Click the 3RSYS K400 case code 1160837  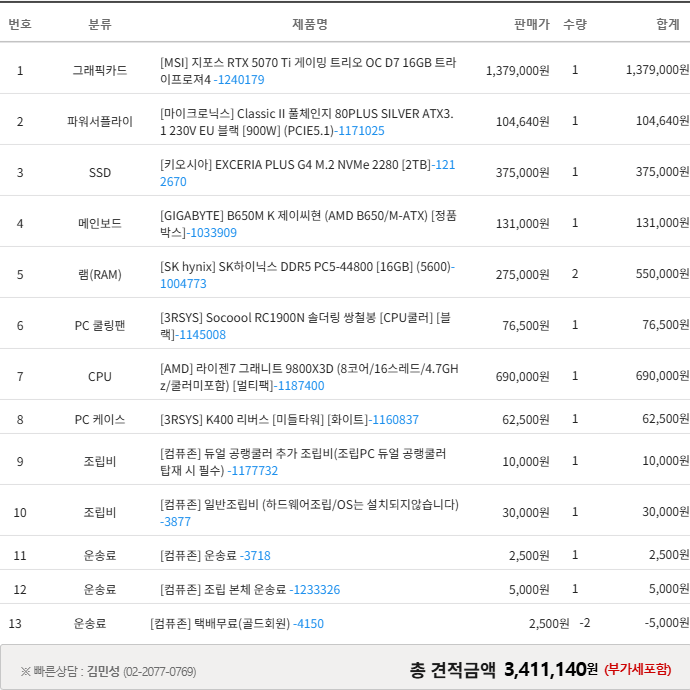[x=394, y=419]
